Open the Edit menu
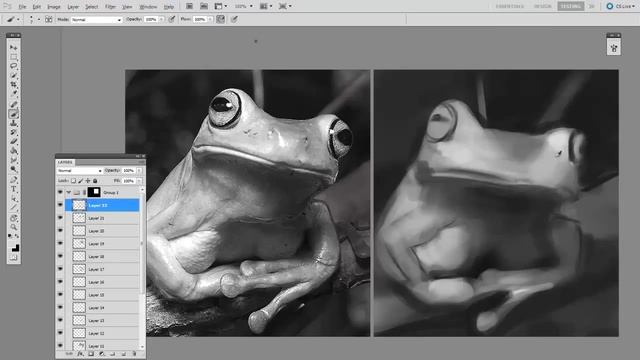Viewport: 640px width, 360px height. click(37, 7)
